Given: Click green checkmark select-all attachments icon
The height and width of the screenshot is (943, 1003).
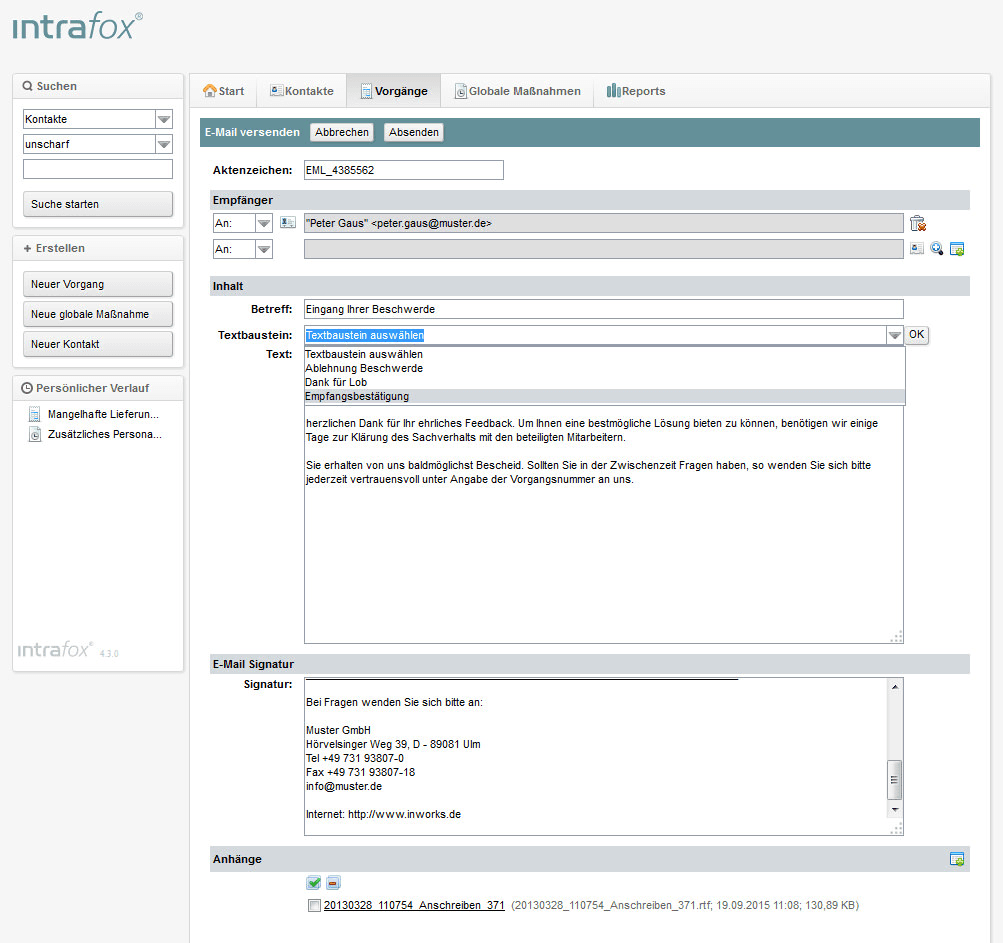Looking at the screenshot, I should point(313,883).
